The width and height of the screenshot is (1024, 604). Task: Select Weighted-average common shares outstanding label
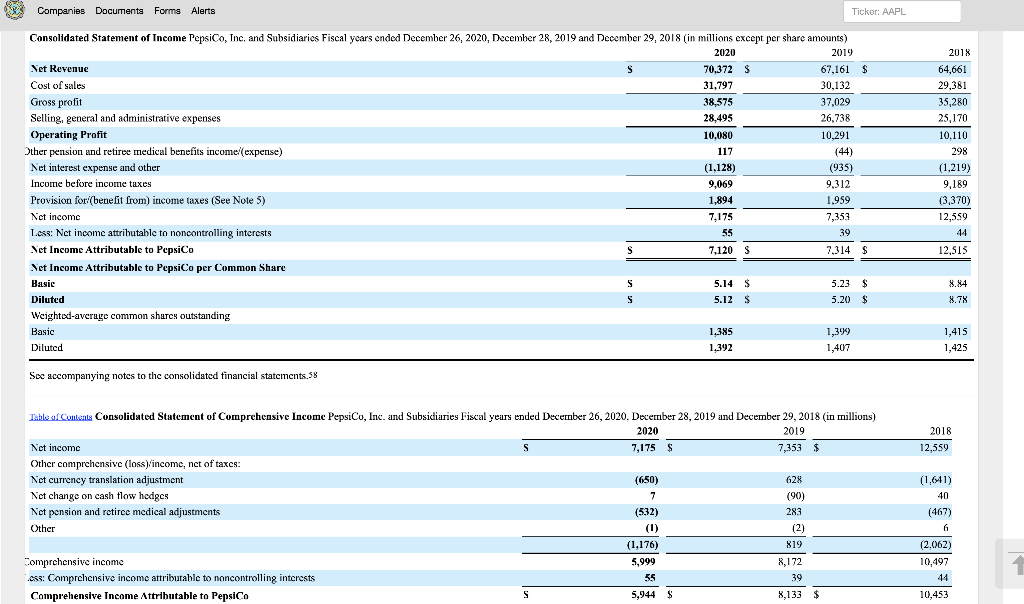(130, 316)
